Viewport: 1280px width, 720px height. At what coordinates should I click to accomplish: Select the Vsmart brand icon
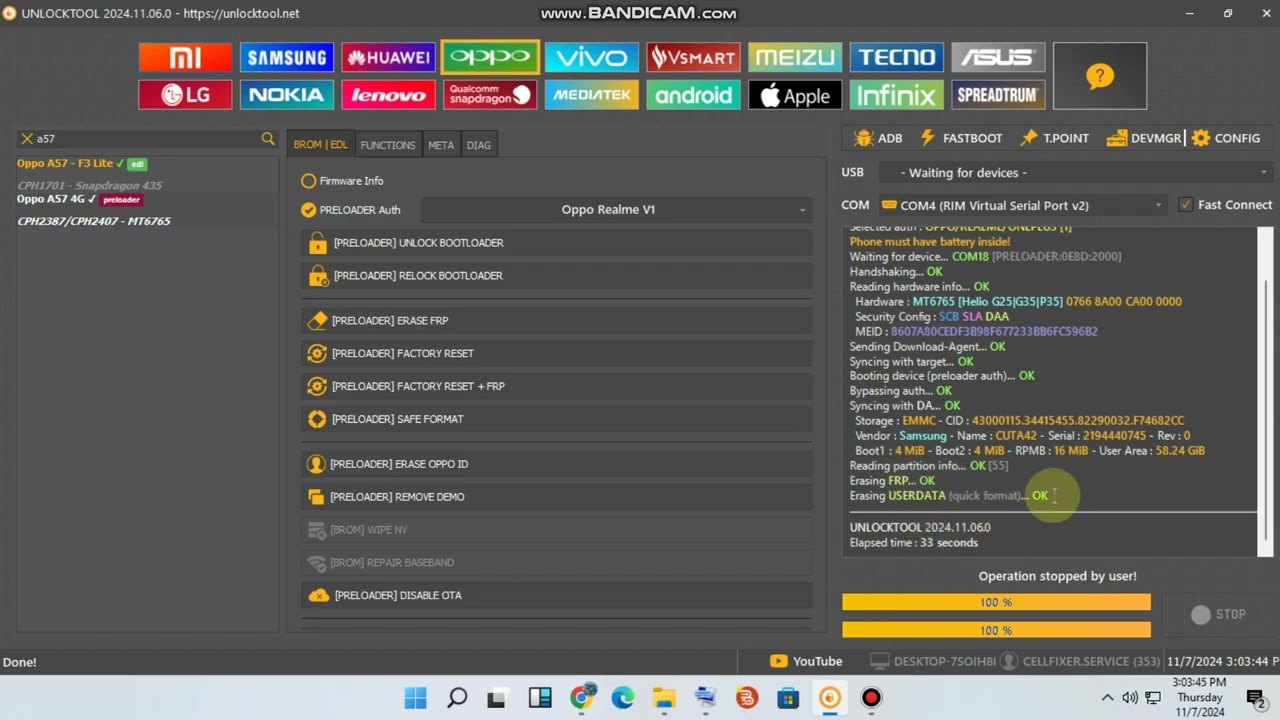(693, 57)
